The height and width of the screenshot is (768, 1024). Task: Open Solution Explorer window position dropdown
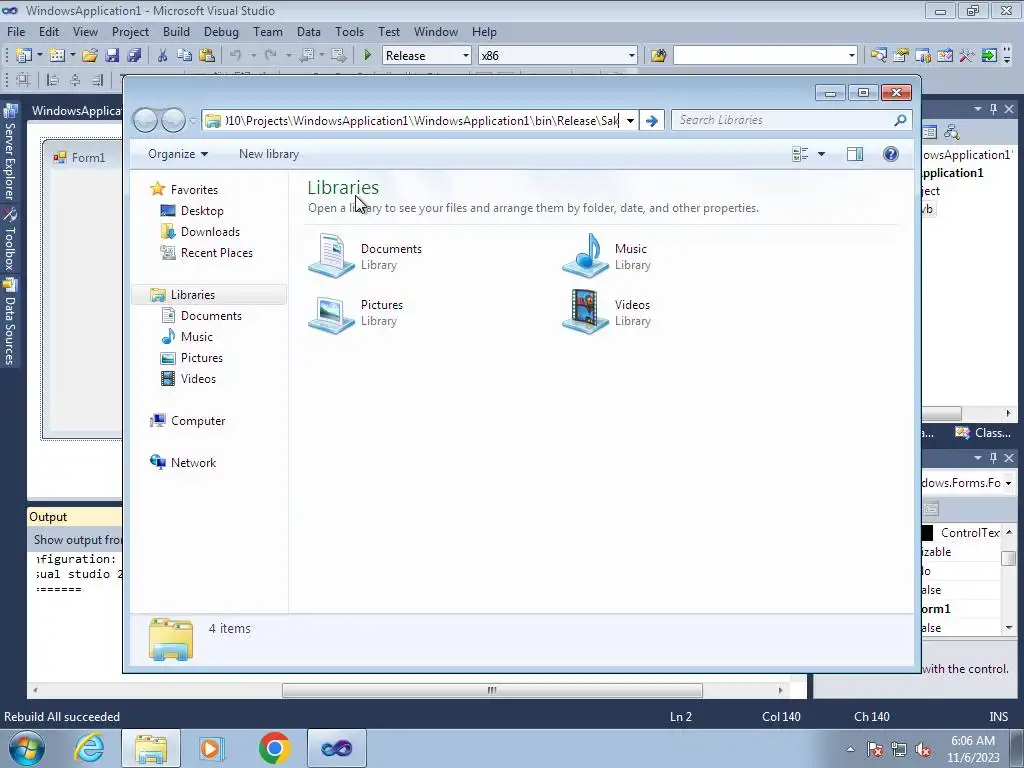(x=978, y=109)
